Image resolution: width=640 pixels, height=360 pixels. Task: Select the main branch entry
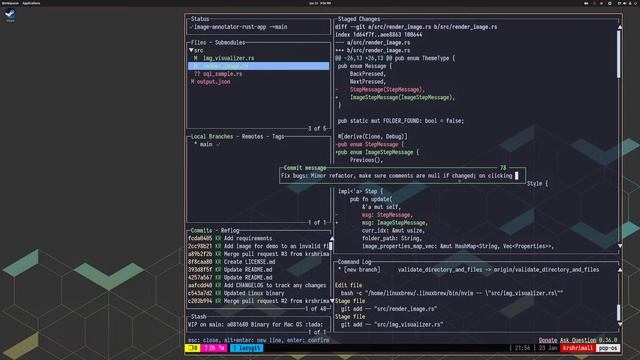pos(206,144)
